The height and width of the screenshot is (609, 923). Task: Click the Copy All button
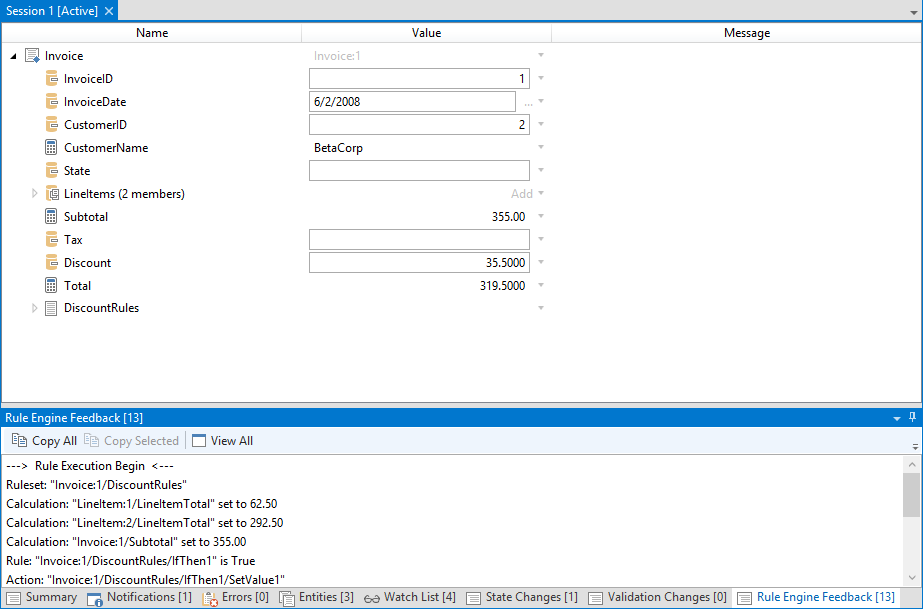pyautogui.click(x=44, y=441)
